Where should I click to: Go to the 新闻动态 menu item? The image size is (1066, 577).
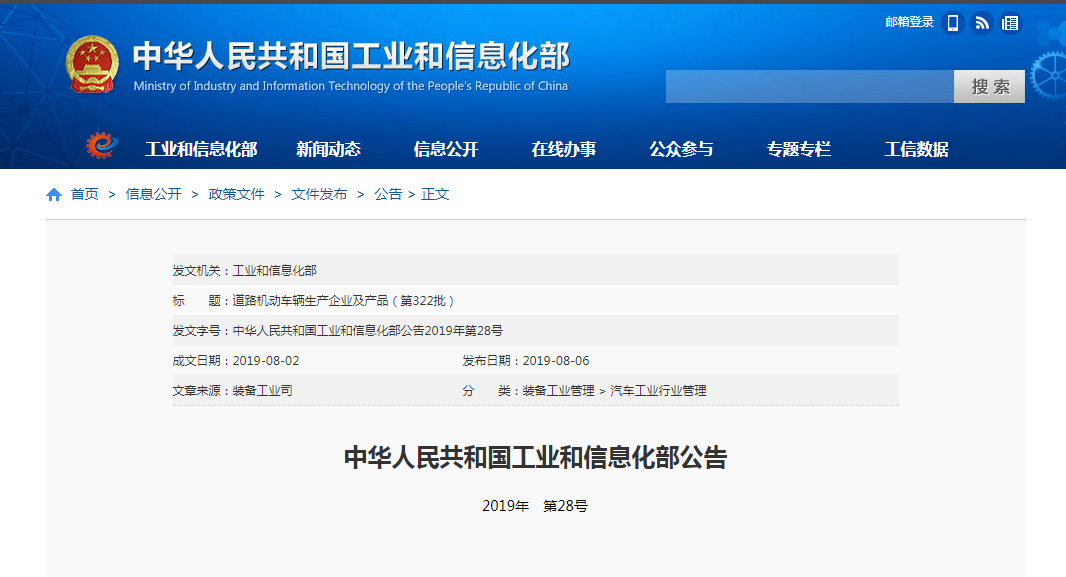click(328, 149)
